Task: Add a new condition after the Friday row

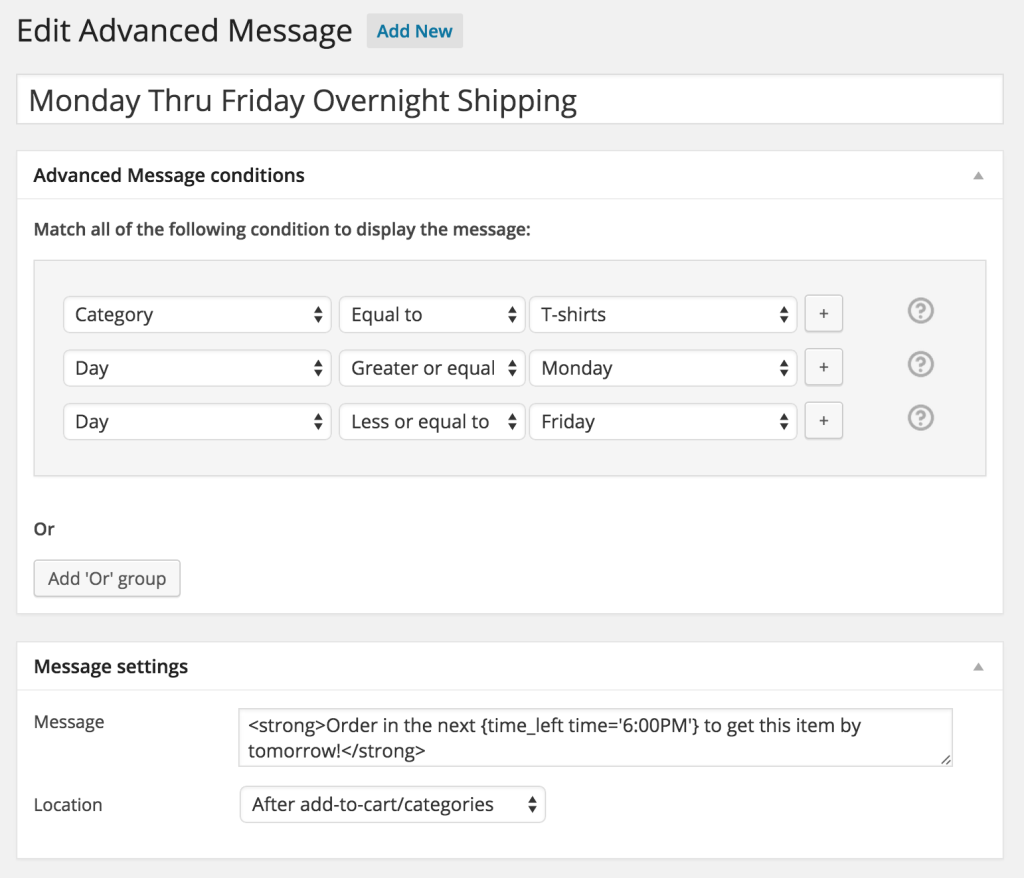Action: 823,420
